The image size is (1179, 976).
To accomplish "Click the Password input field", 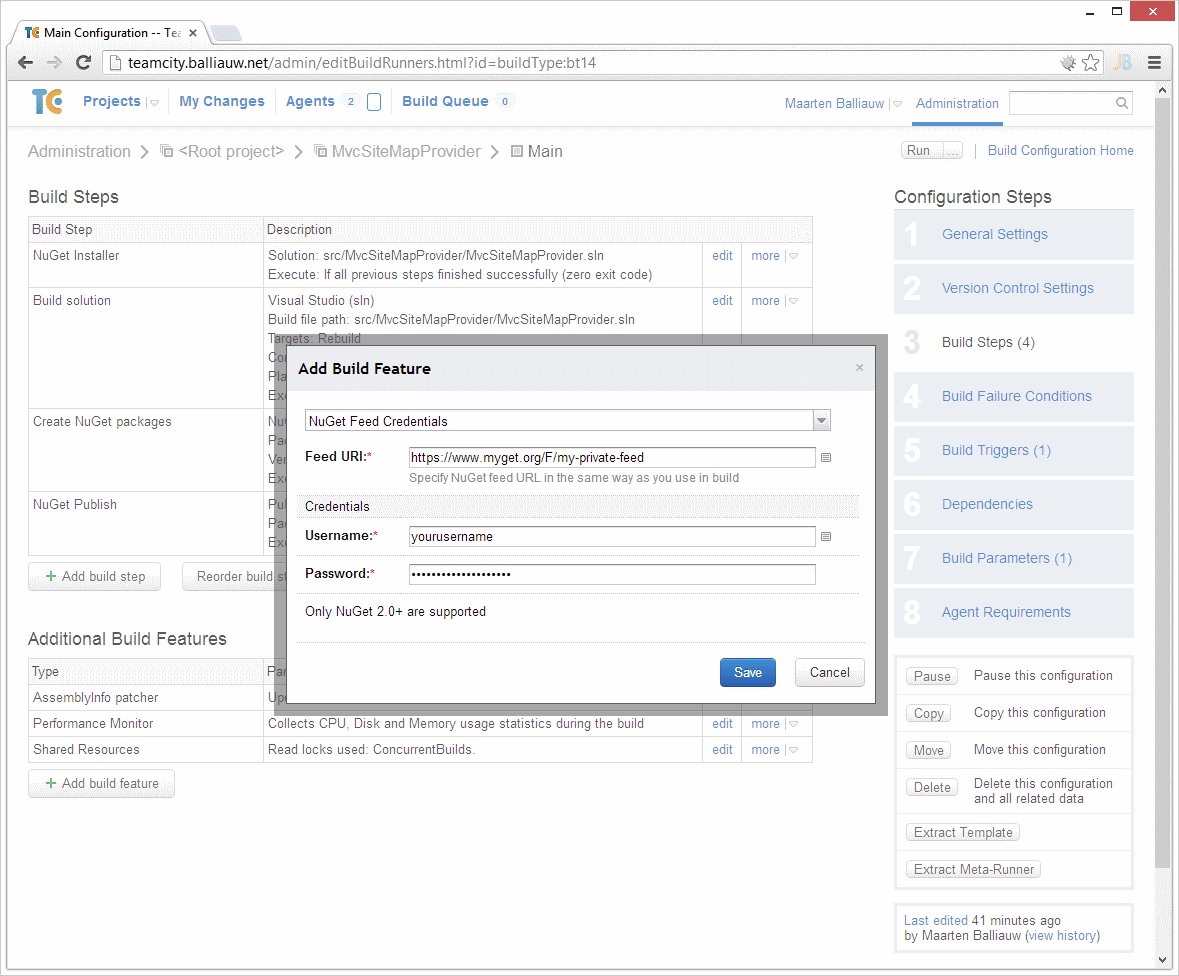I will [x=612, y=574].
